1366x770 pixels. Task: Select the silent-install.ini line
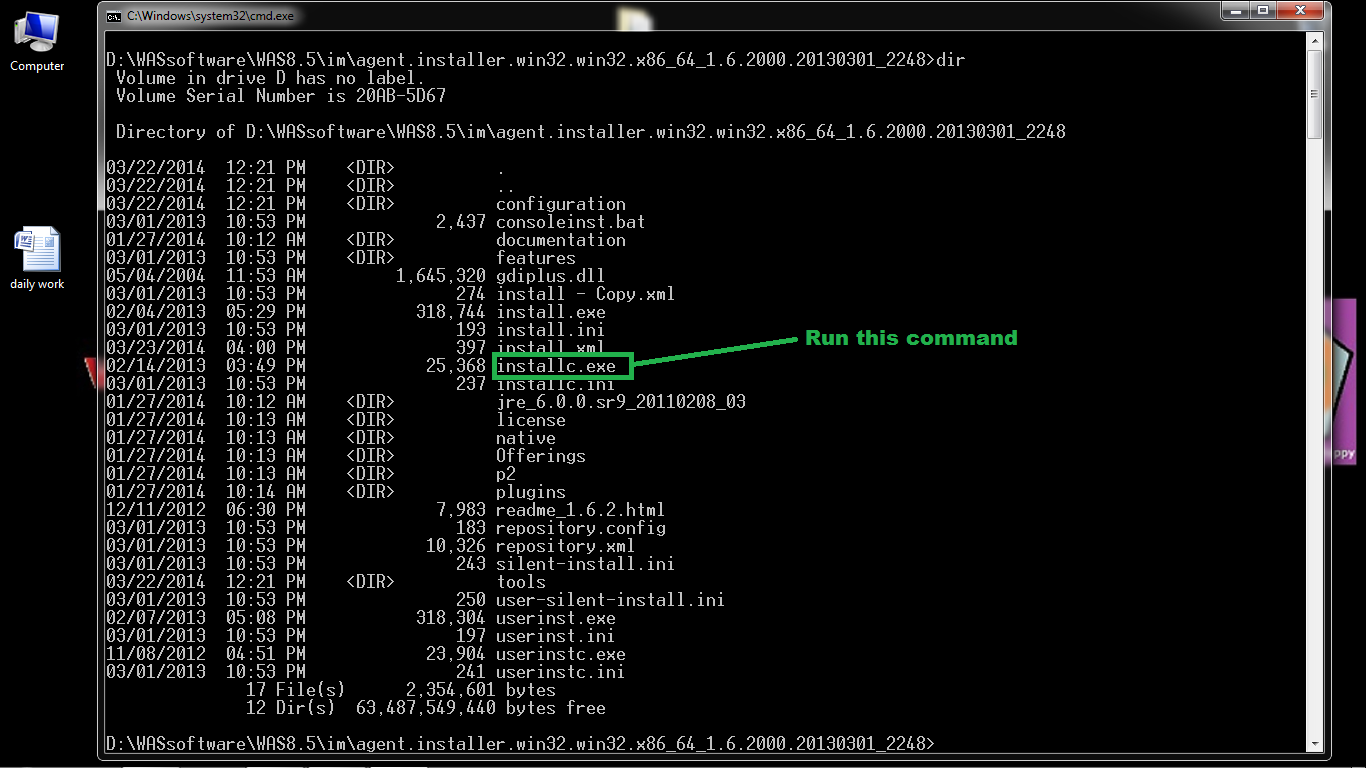[586, 563]
